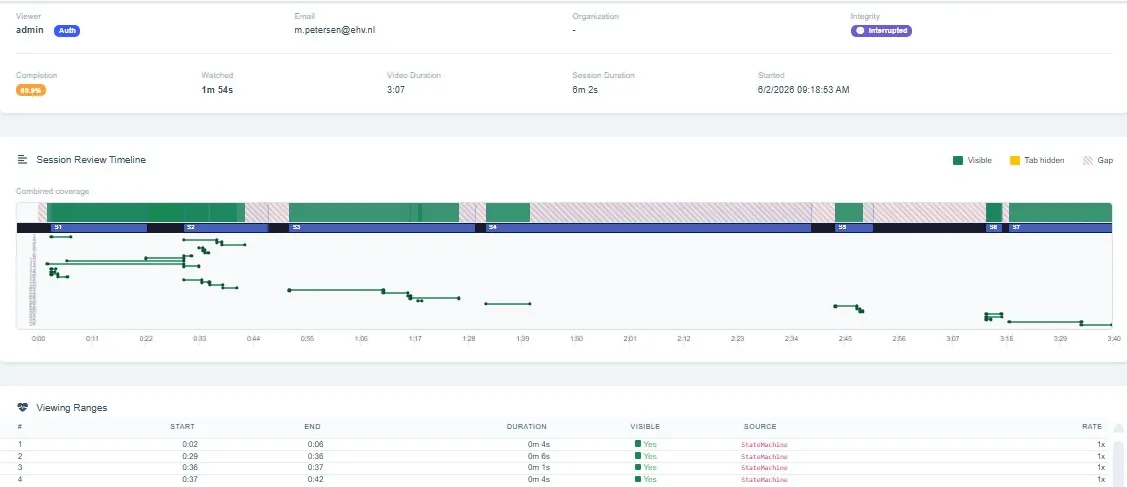Select the S4 session segment bar
This screenshot has height=487, width=1127.
pos(648,228)
